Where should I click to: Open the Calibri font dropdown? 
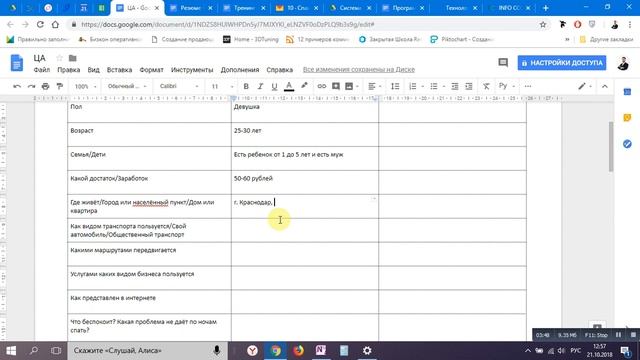click(x=179, y=87)
